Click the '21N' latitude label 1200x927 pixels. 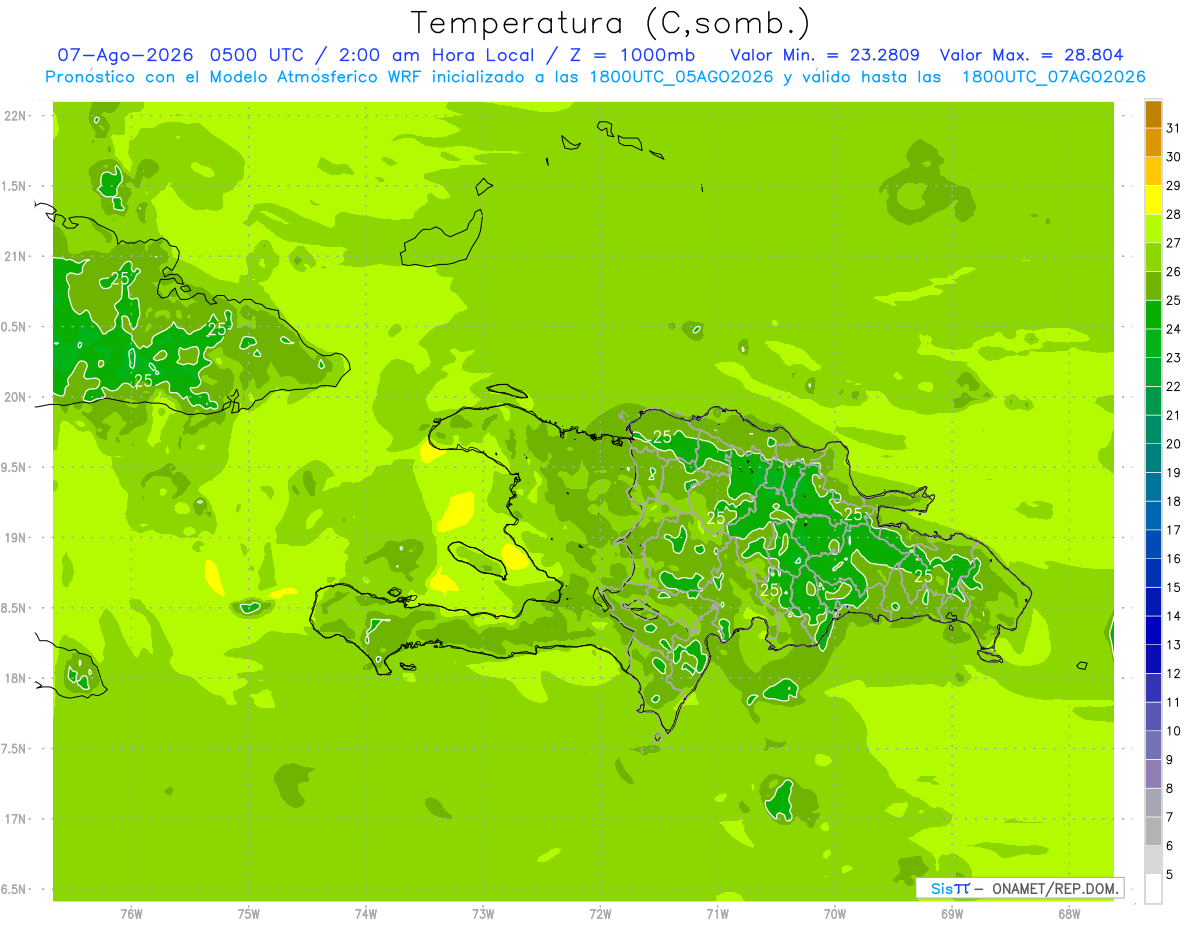16,256
